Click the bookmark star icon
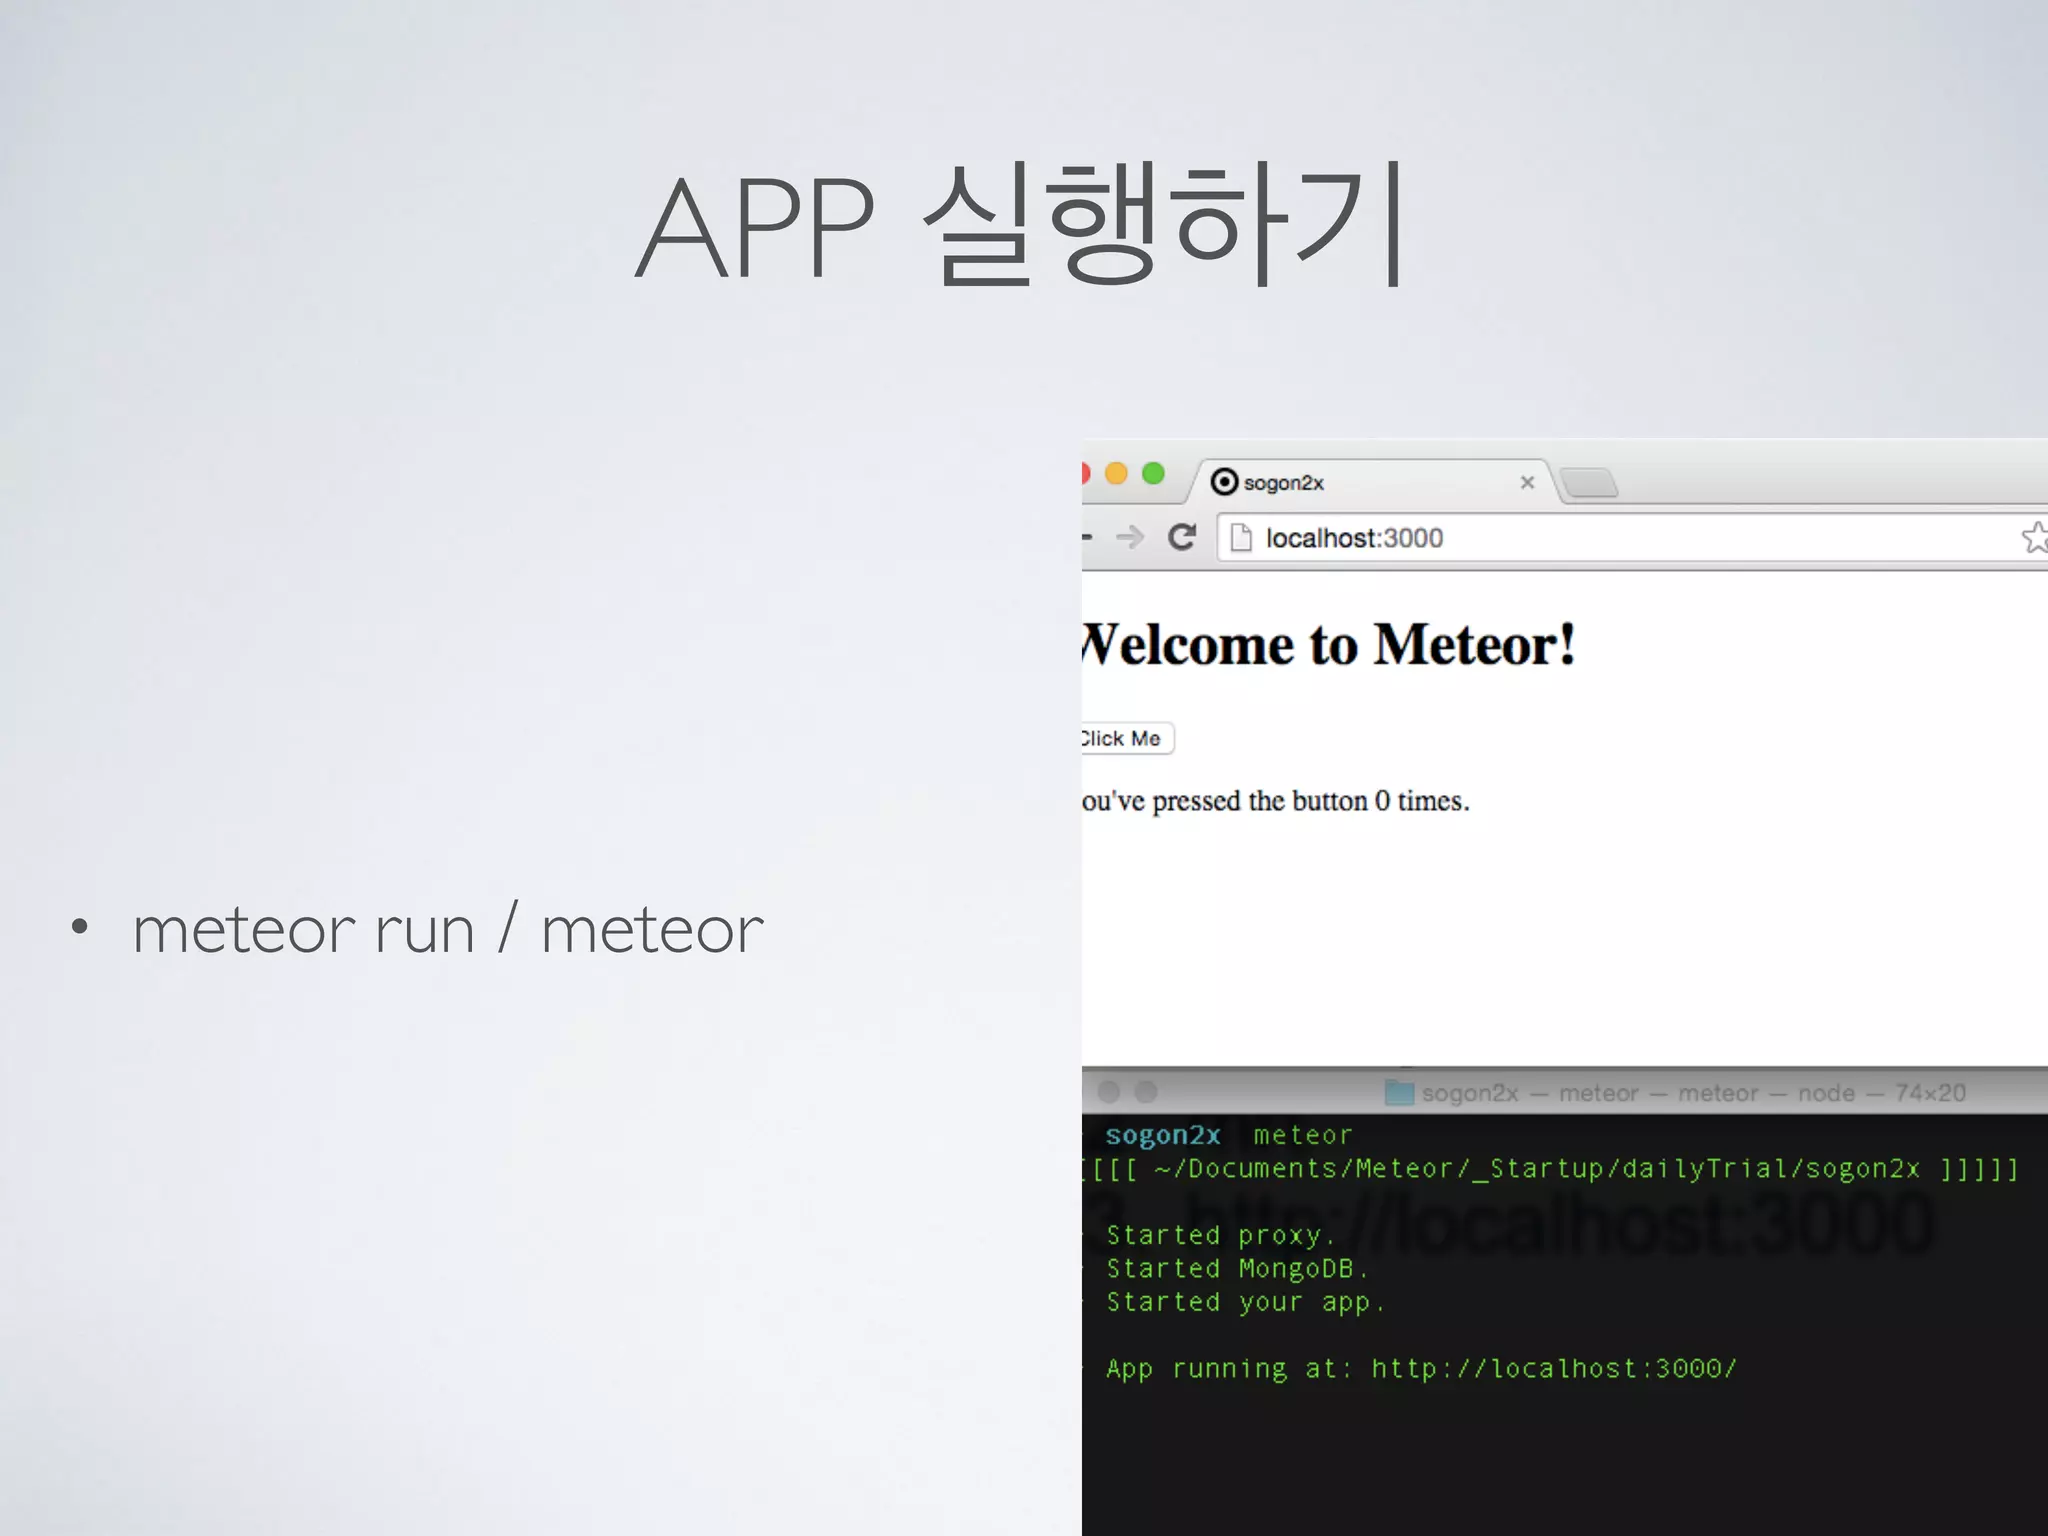Viewport: 2048px width, 1536px height. [x=2035, y=537]
